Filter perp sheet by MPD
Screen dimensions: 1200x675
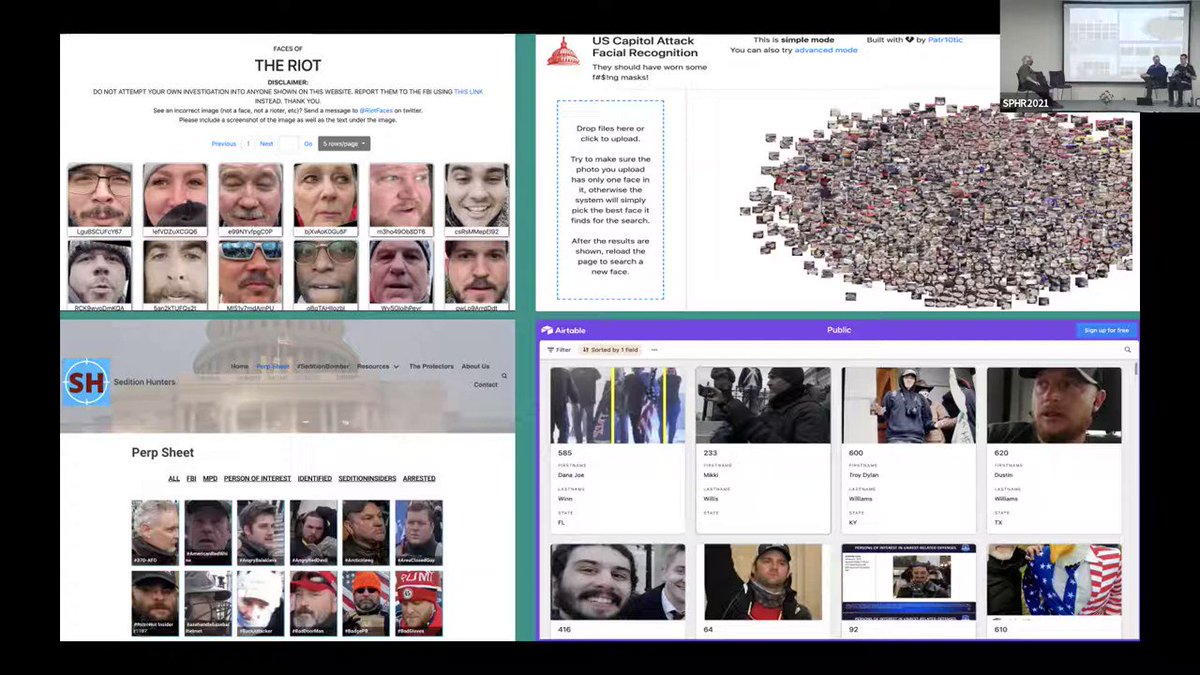[210, 479]
